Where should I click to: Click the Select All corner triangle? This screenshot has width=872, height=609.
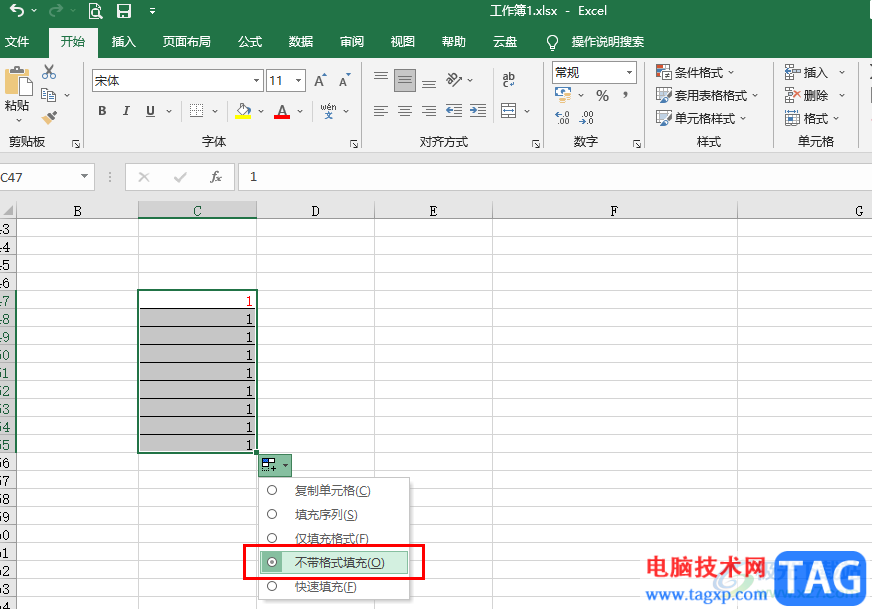[x=8, y=210]
